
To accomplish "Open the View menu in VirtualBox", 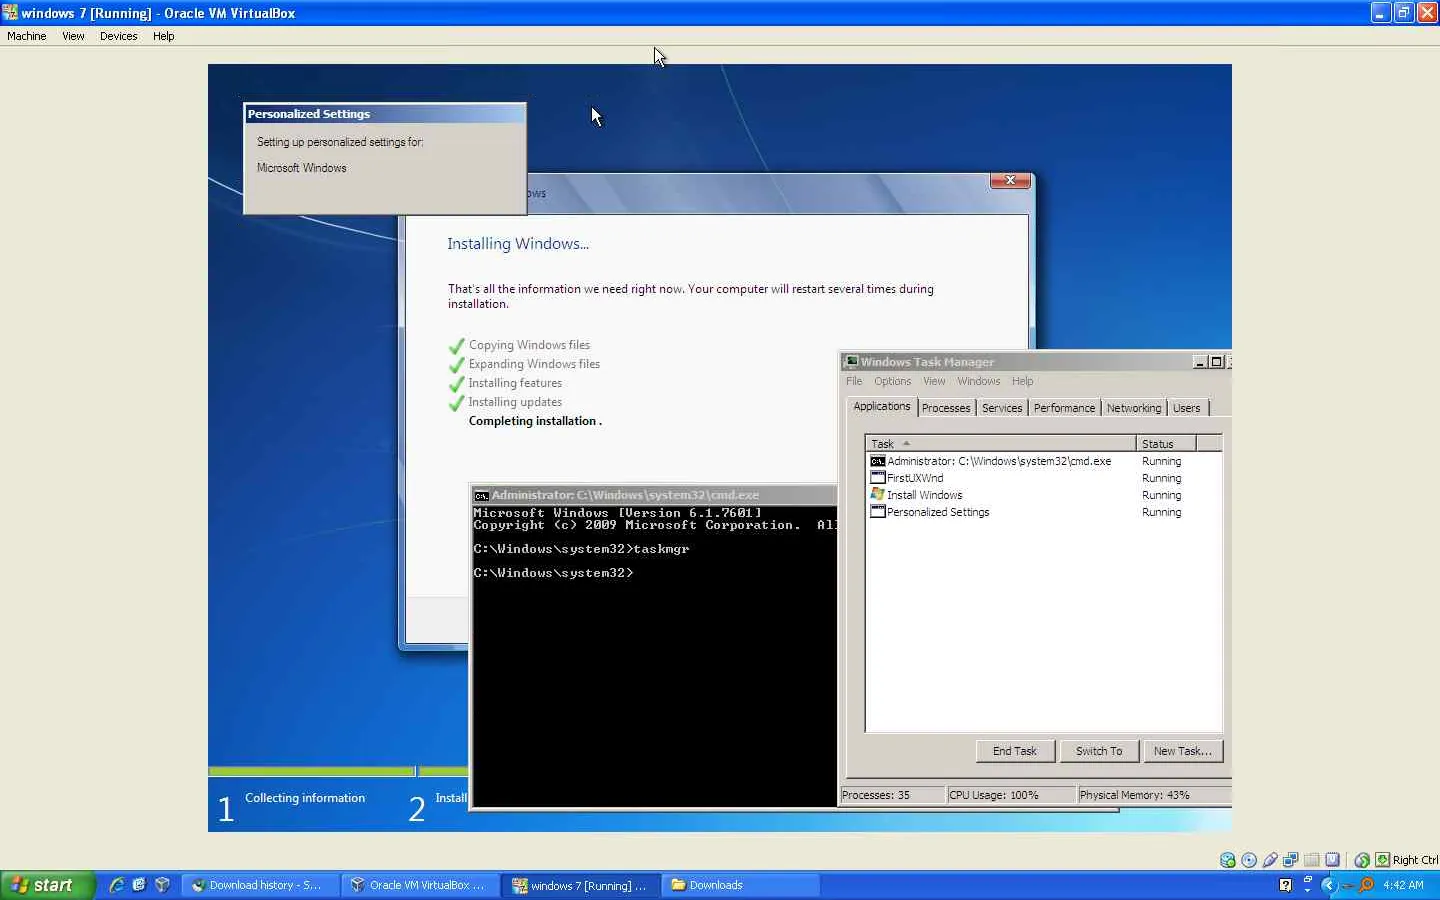I will pyautogui.click(x=73, y=36).
